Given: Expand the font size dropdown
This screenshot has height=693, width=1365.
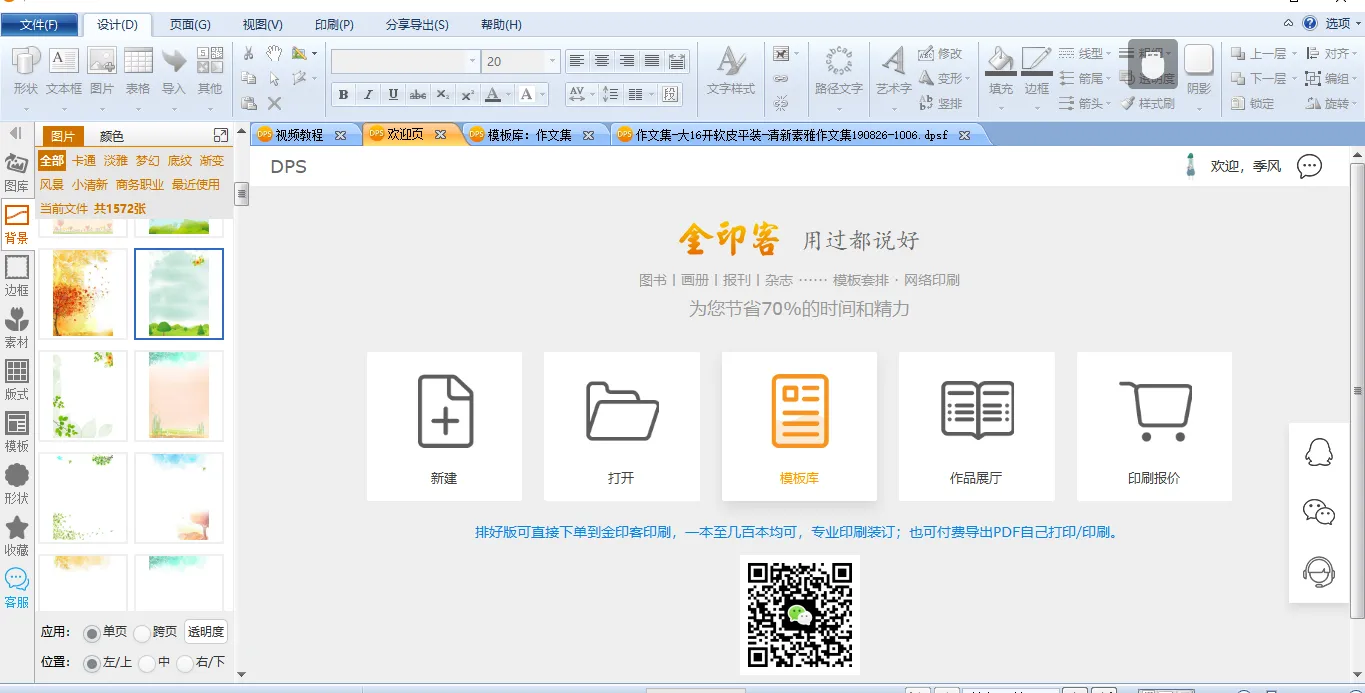Looking at the screenshot, I should coord(552,62).
